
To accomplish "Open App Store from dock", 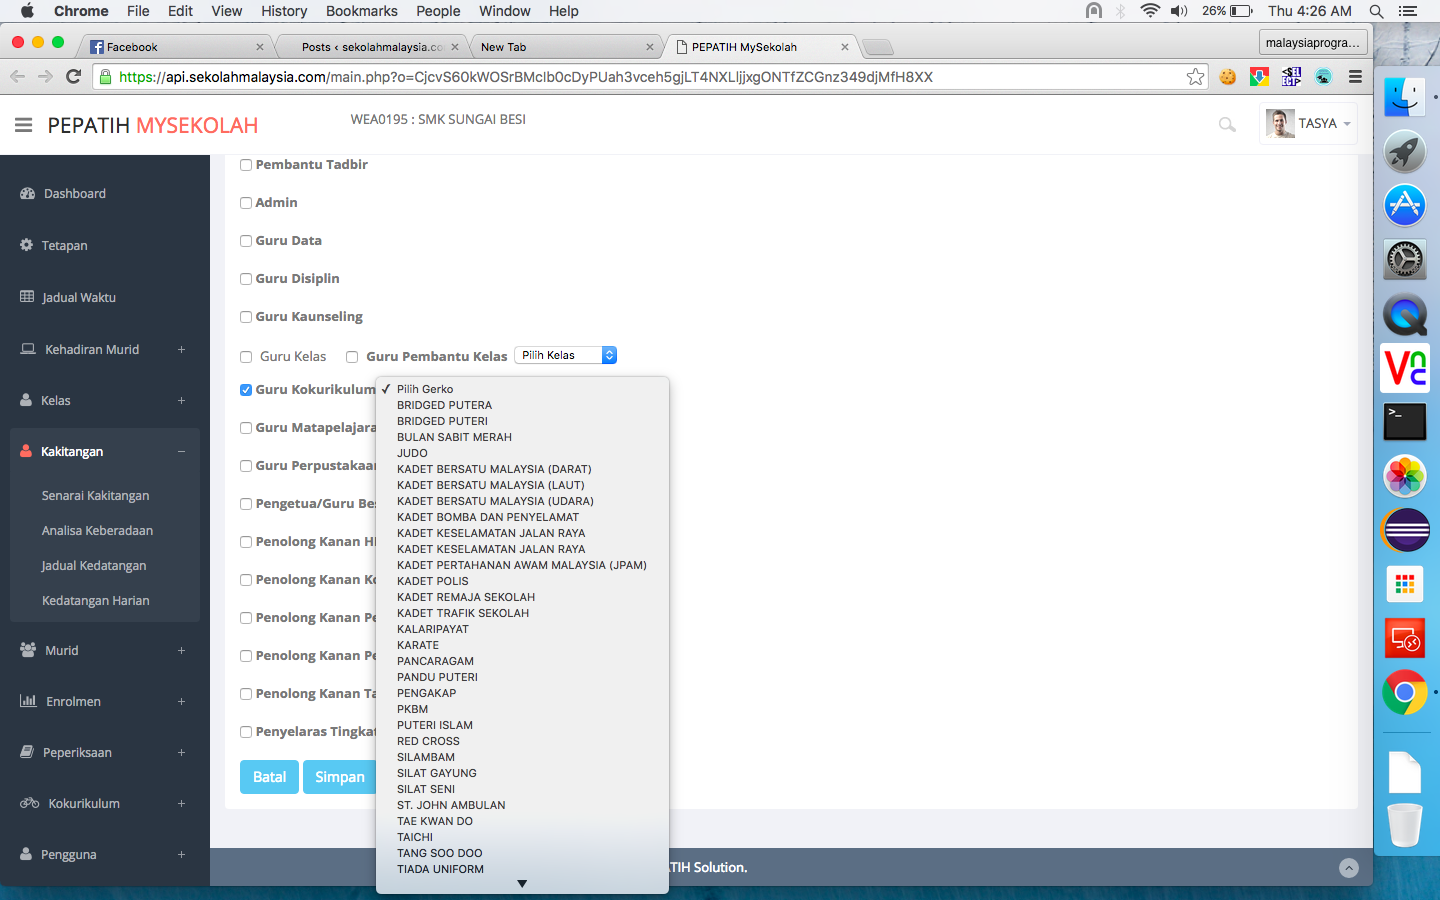I will coord(1405,206).
